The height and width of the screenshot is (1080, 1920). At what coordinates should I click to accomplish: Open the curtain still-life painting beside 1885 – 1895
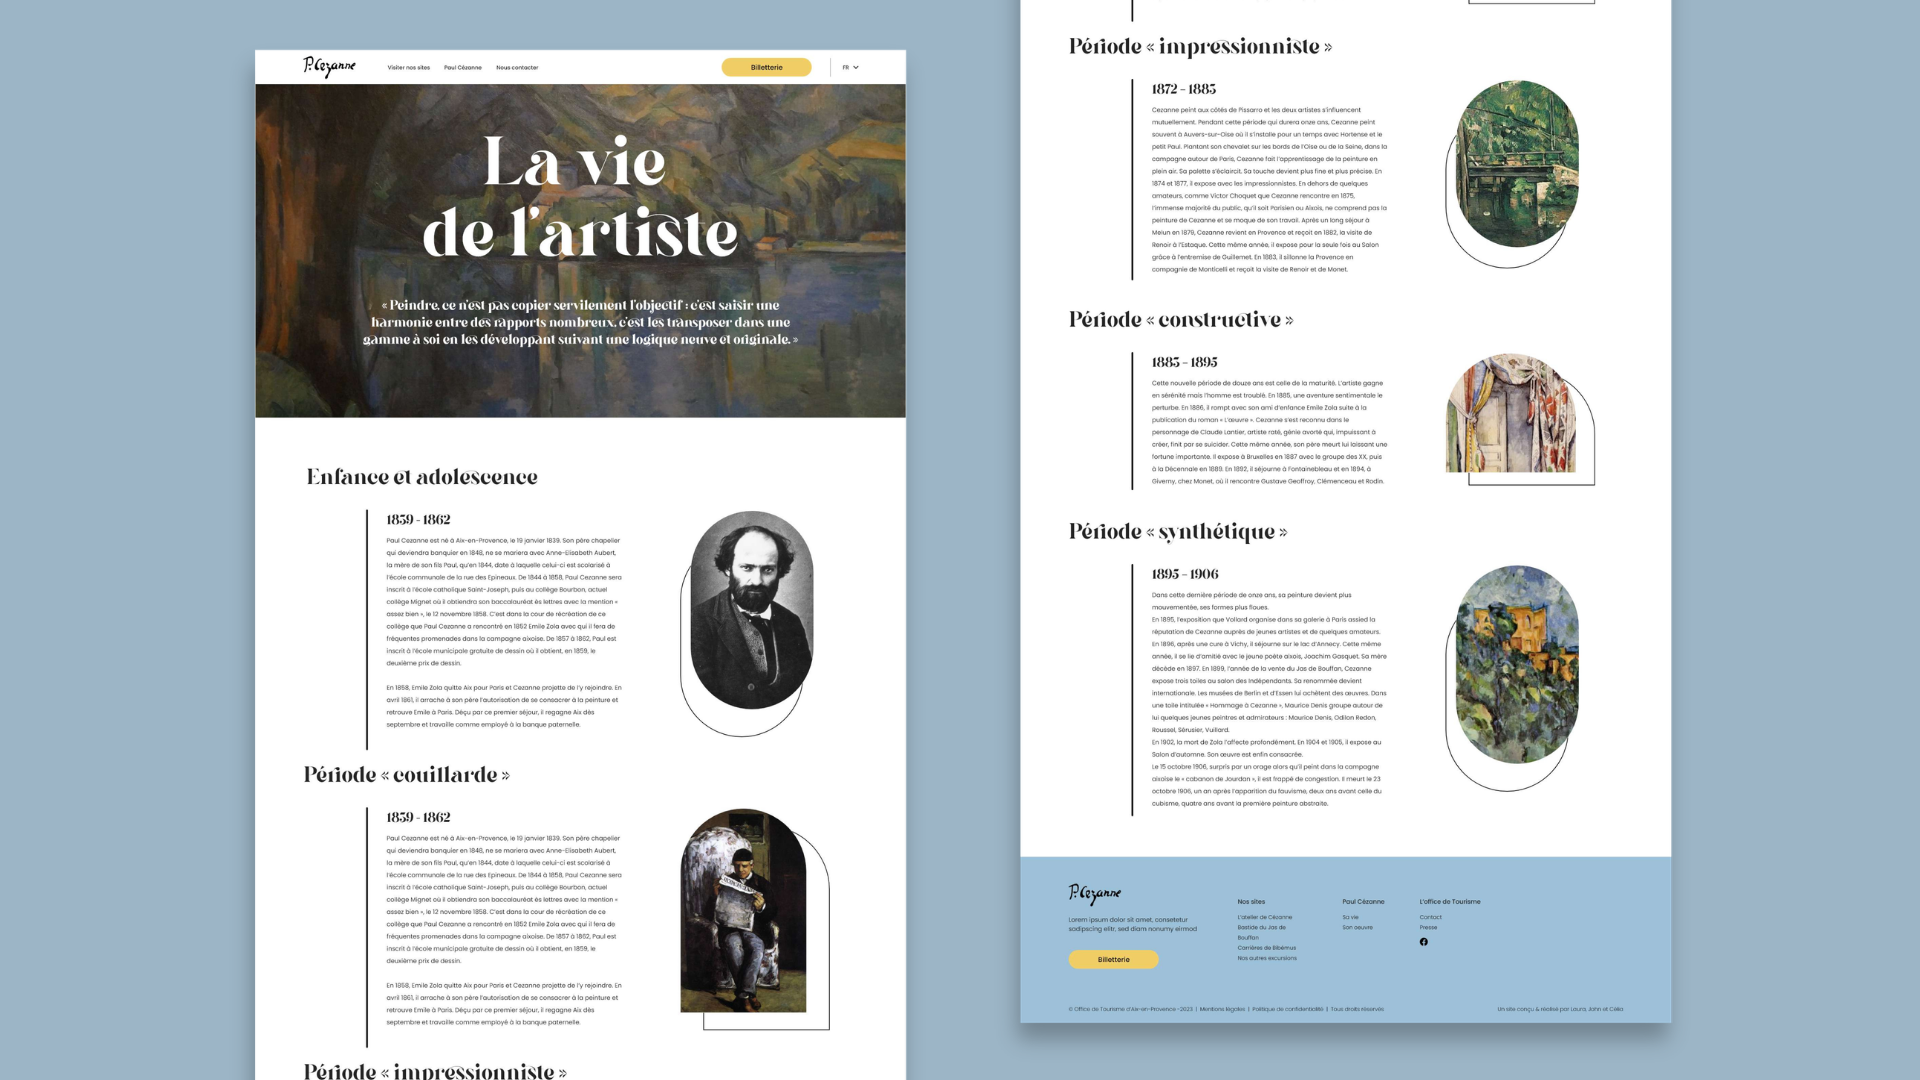click(x=1511, y=413)
